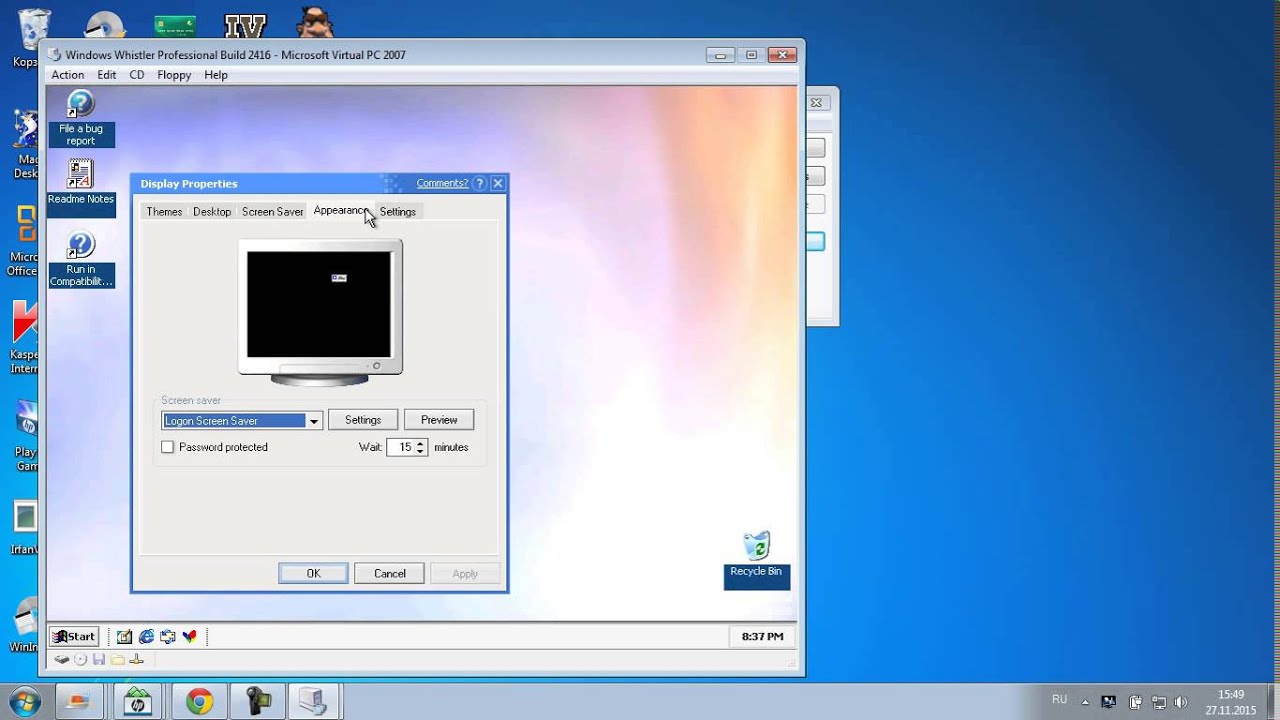1280x720 pixels.
Task: Decrease the Wait minutes spinner
Action: click(421, 452)
